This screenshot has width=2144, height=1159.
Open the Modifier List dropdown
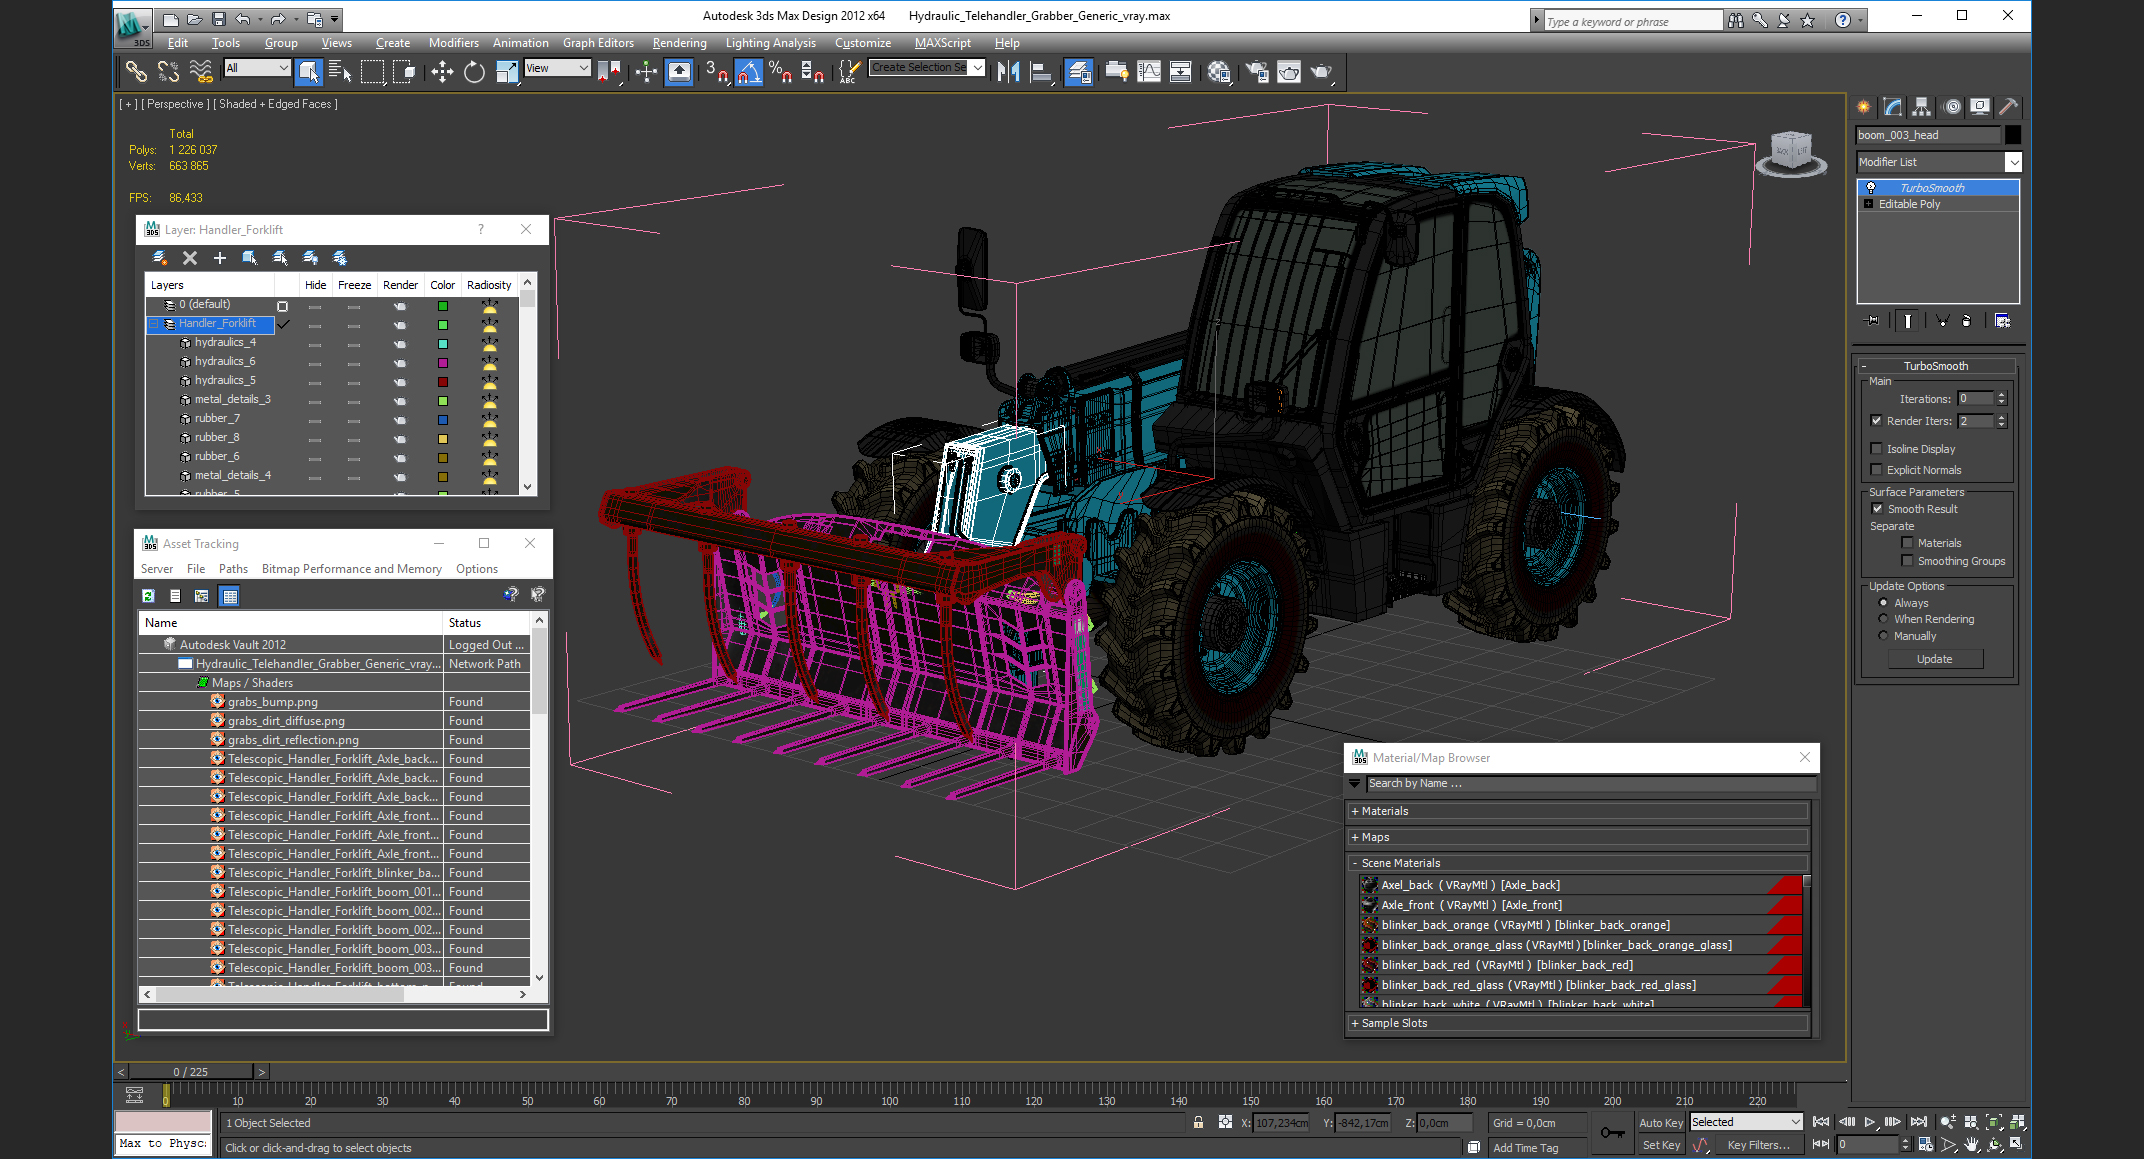coord(2013,162)
